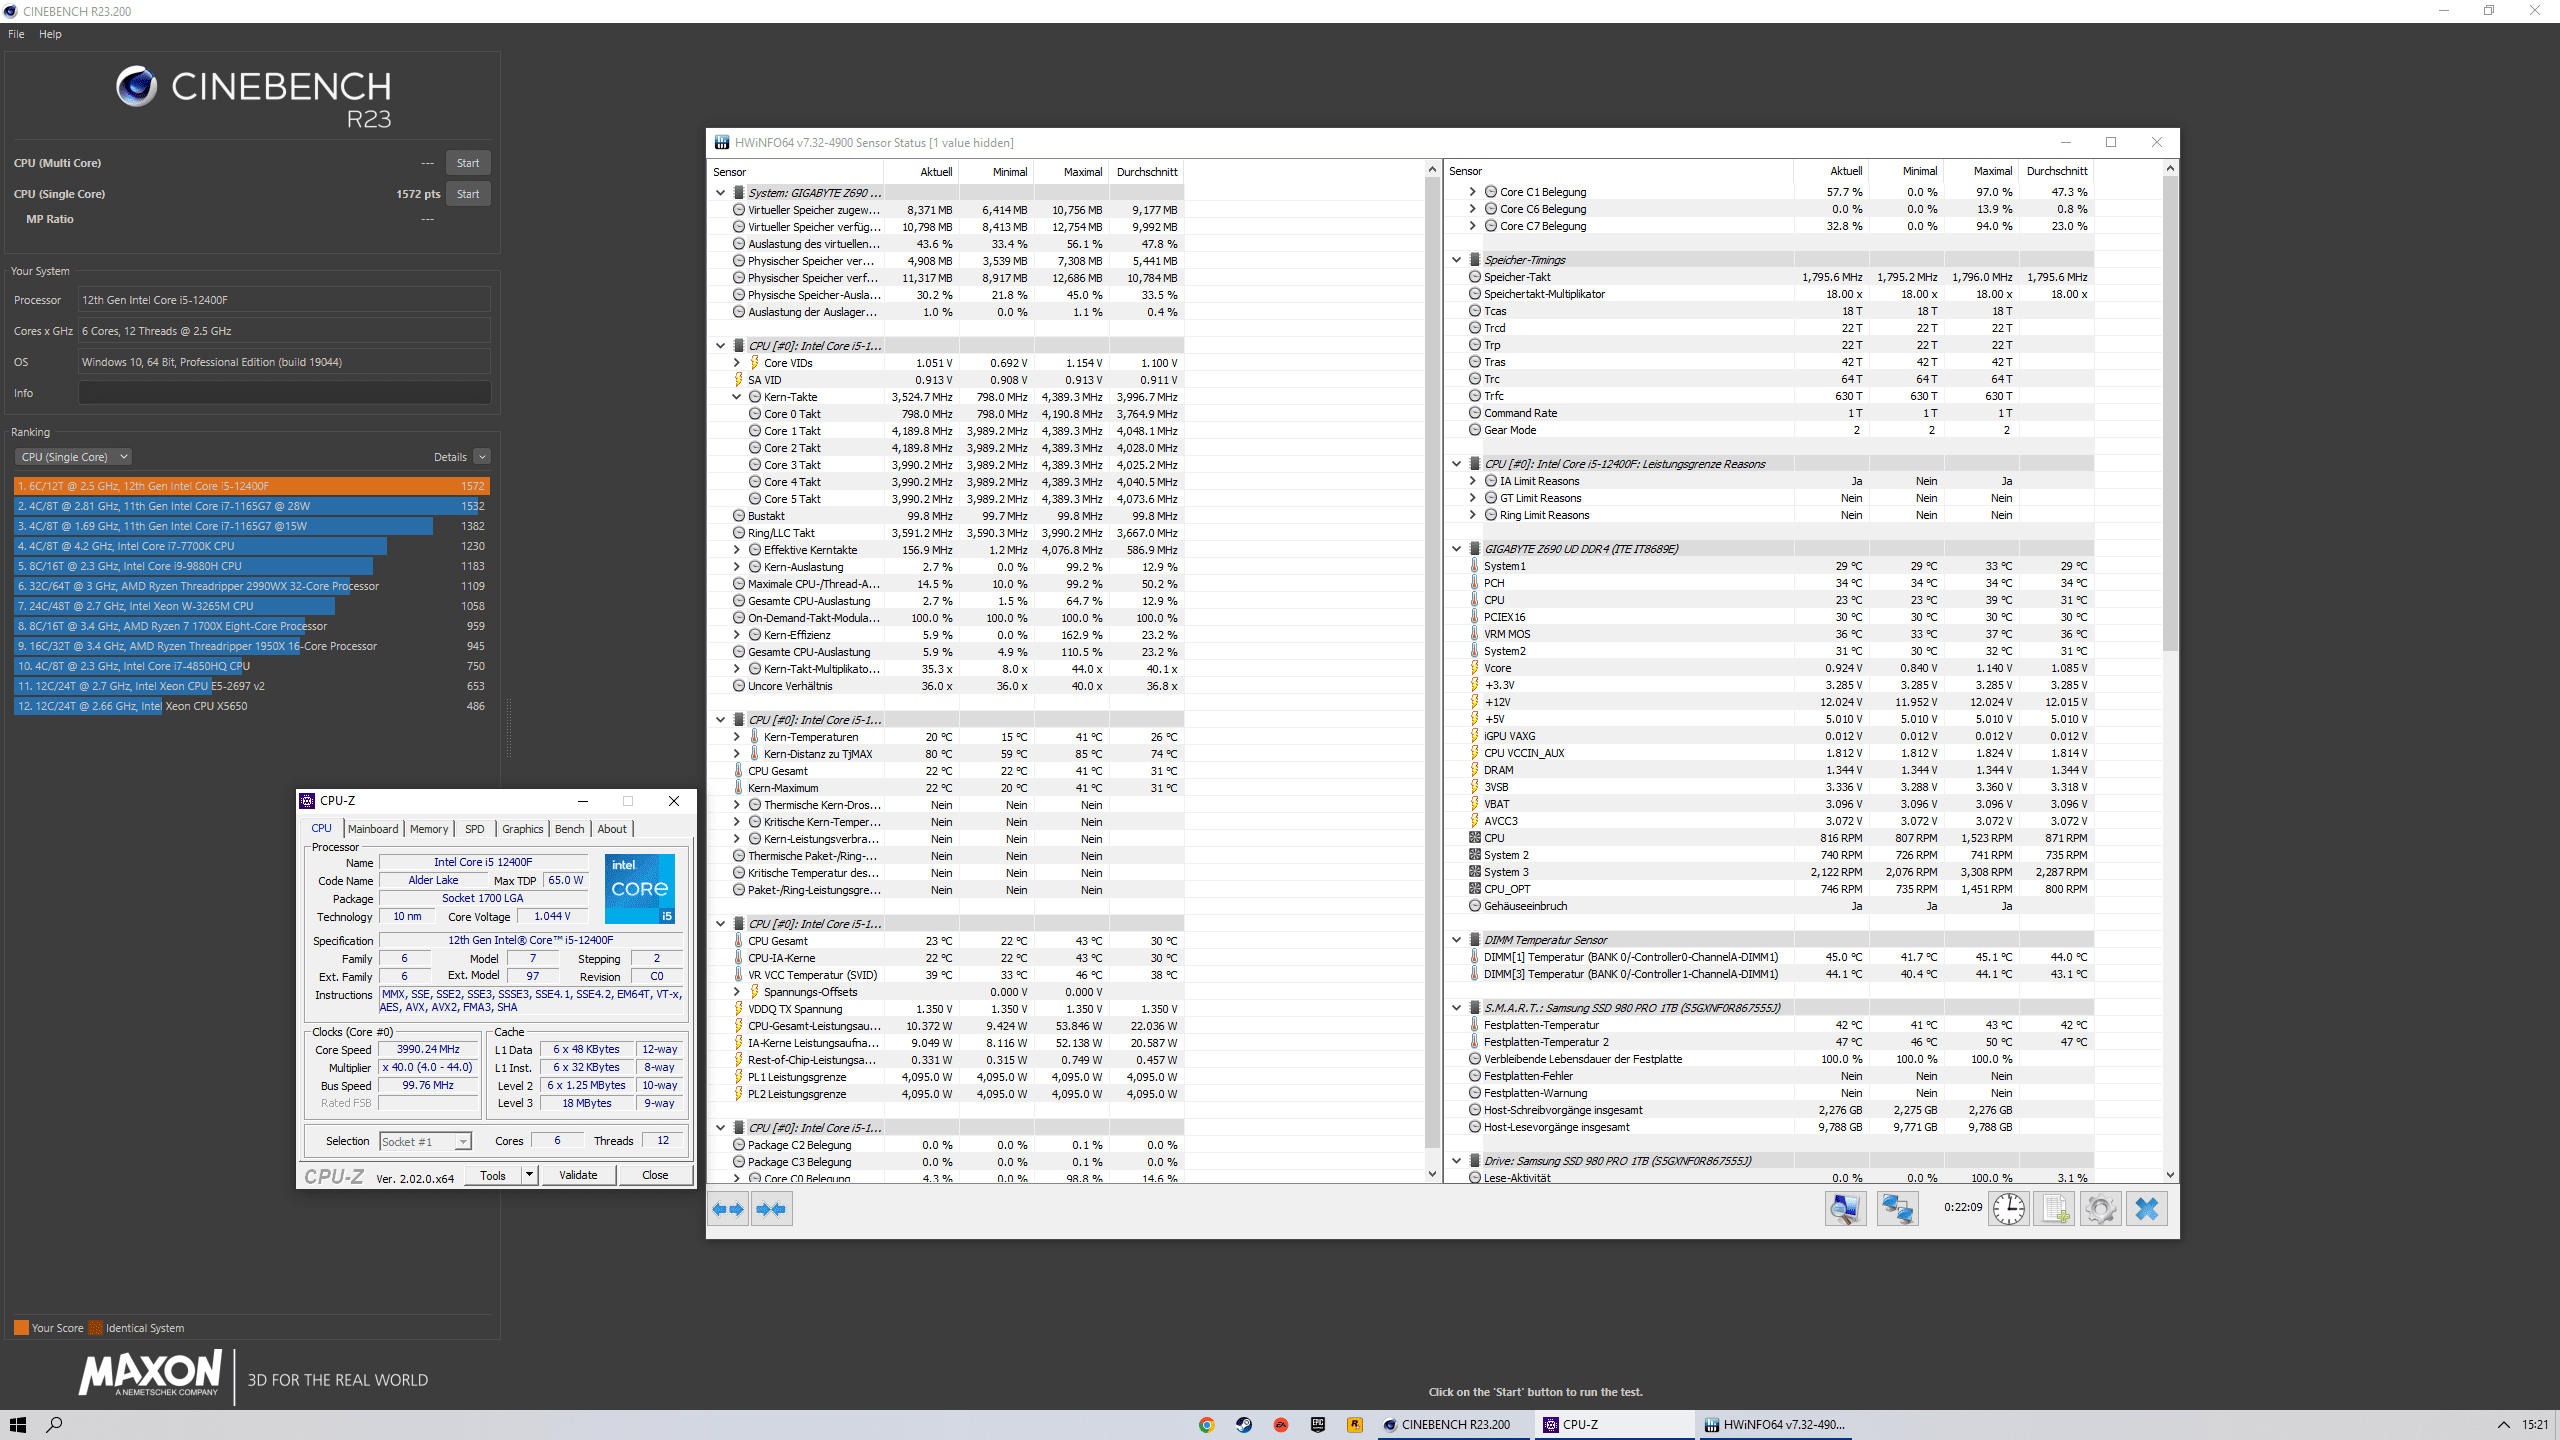This screenshot has height=1440, width=2560.
Task: Start the CPU (Multi Core) test
Action: click(467, 163)
